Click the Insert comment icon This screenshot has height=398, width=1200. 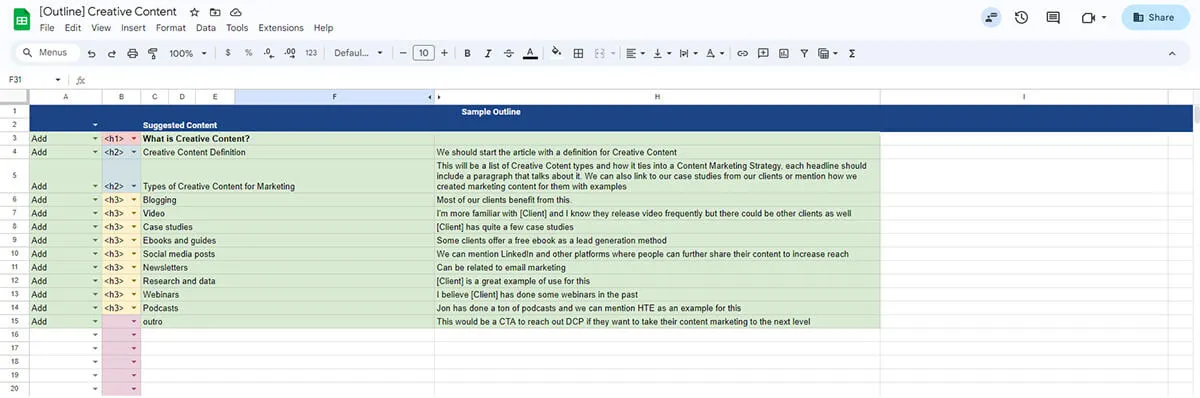pyautogui.click(x=763, y=53)
